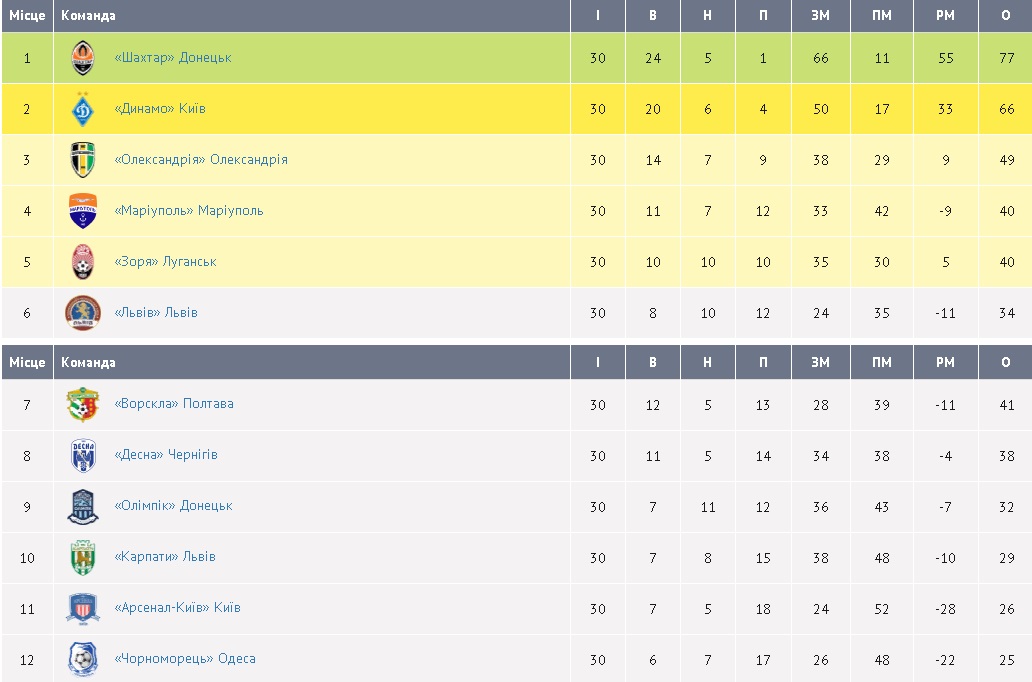Open the «Динамо» Київ team link
The width and height of the screenshot is (1032, 682).
[x=160, y=109]
